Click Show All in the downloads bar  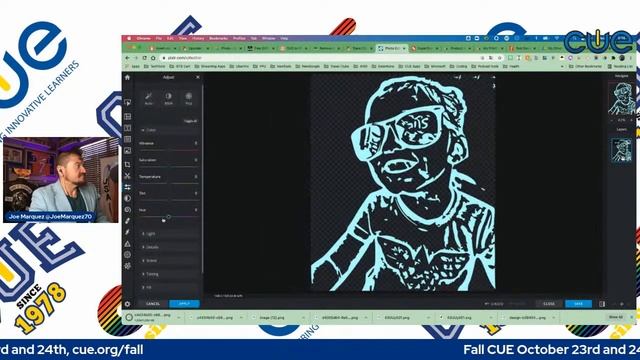(x=616, y=317)
